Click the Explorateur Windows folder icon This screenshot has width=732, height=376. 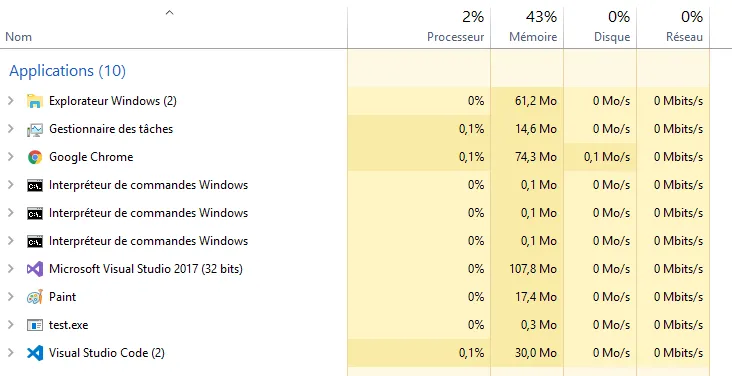click(x=35, y=101)
